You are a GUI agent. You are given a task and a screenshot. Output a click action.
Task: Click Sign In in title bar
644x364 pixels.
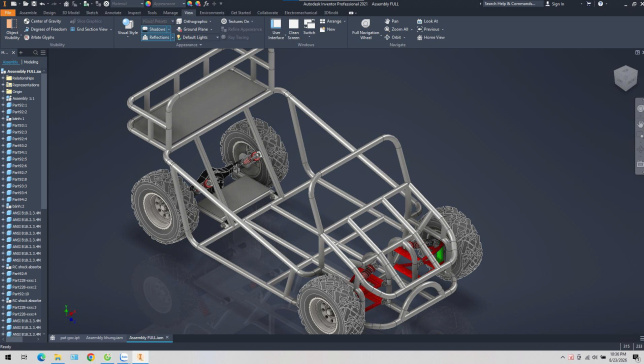(554, 4)
